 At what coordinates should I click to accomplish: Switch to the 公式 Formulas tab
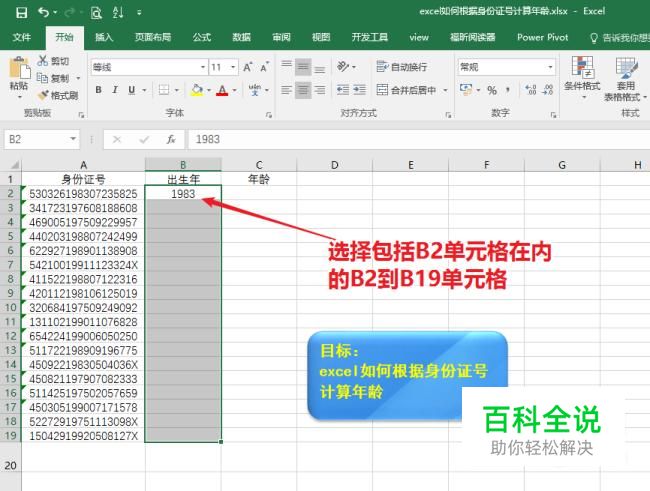pos(202,38)
